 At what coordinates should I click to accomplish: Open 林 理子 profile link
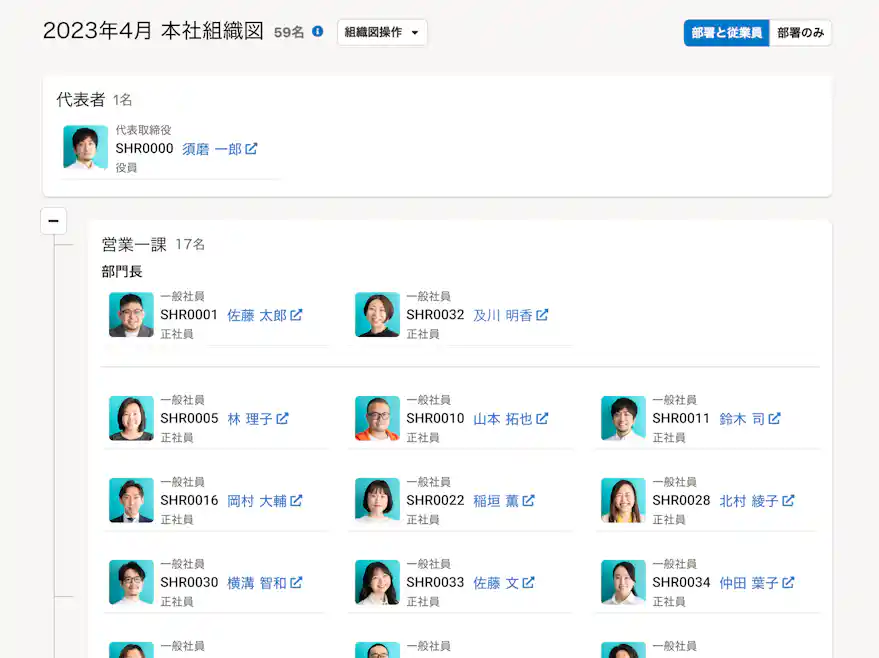(x=250, y=419)
